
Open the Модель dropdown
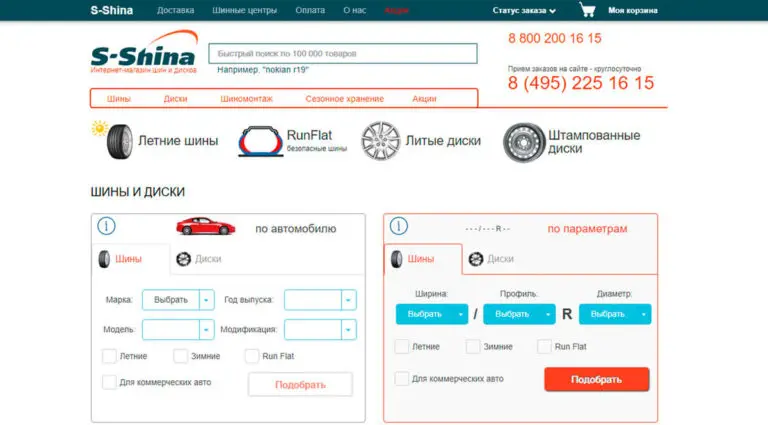pyautogui.click(x=178, y=330)
